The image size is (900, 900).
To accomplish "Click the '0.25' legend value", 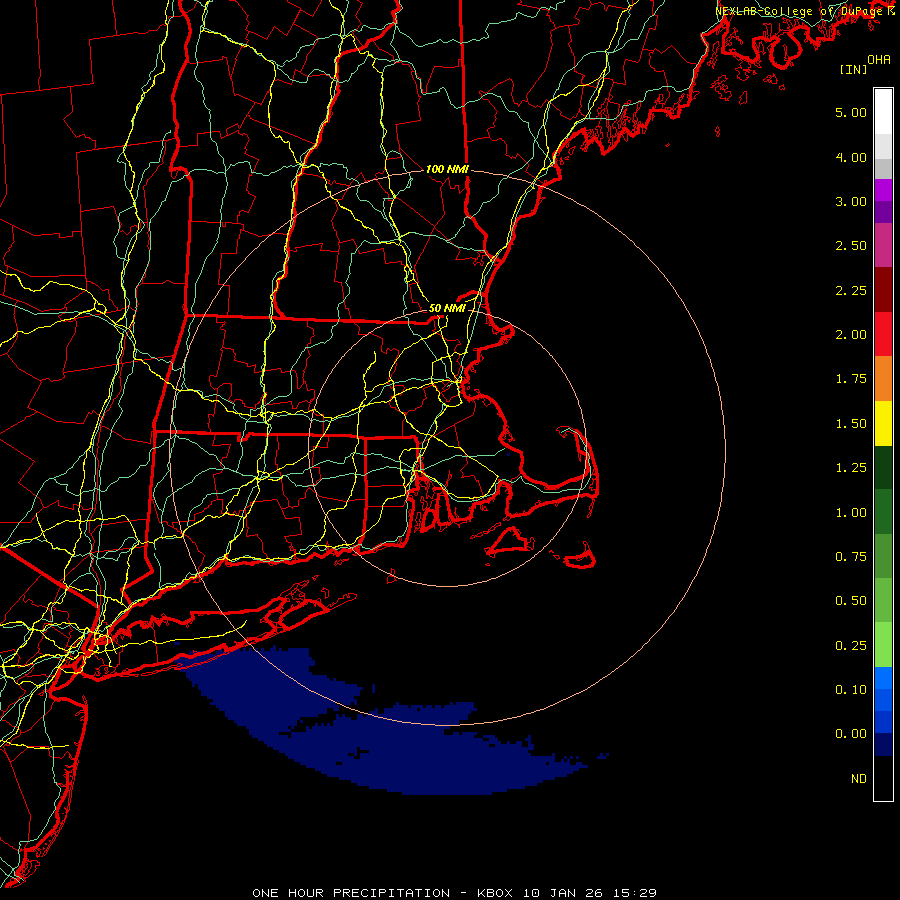I will pos(851,646).
